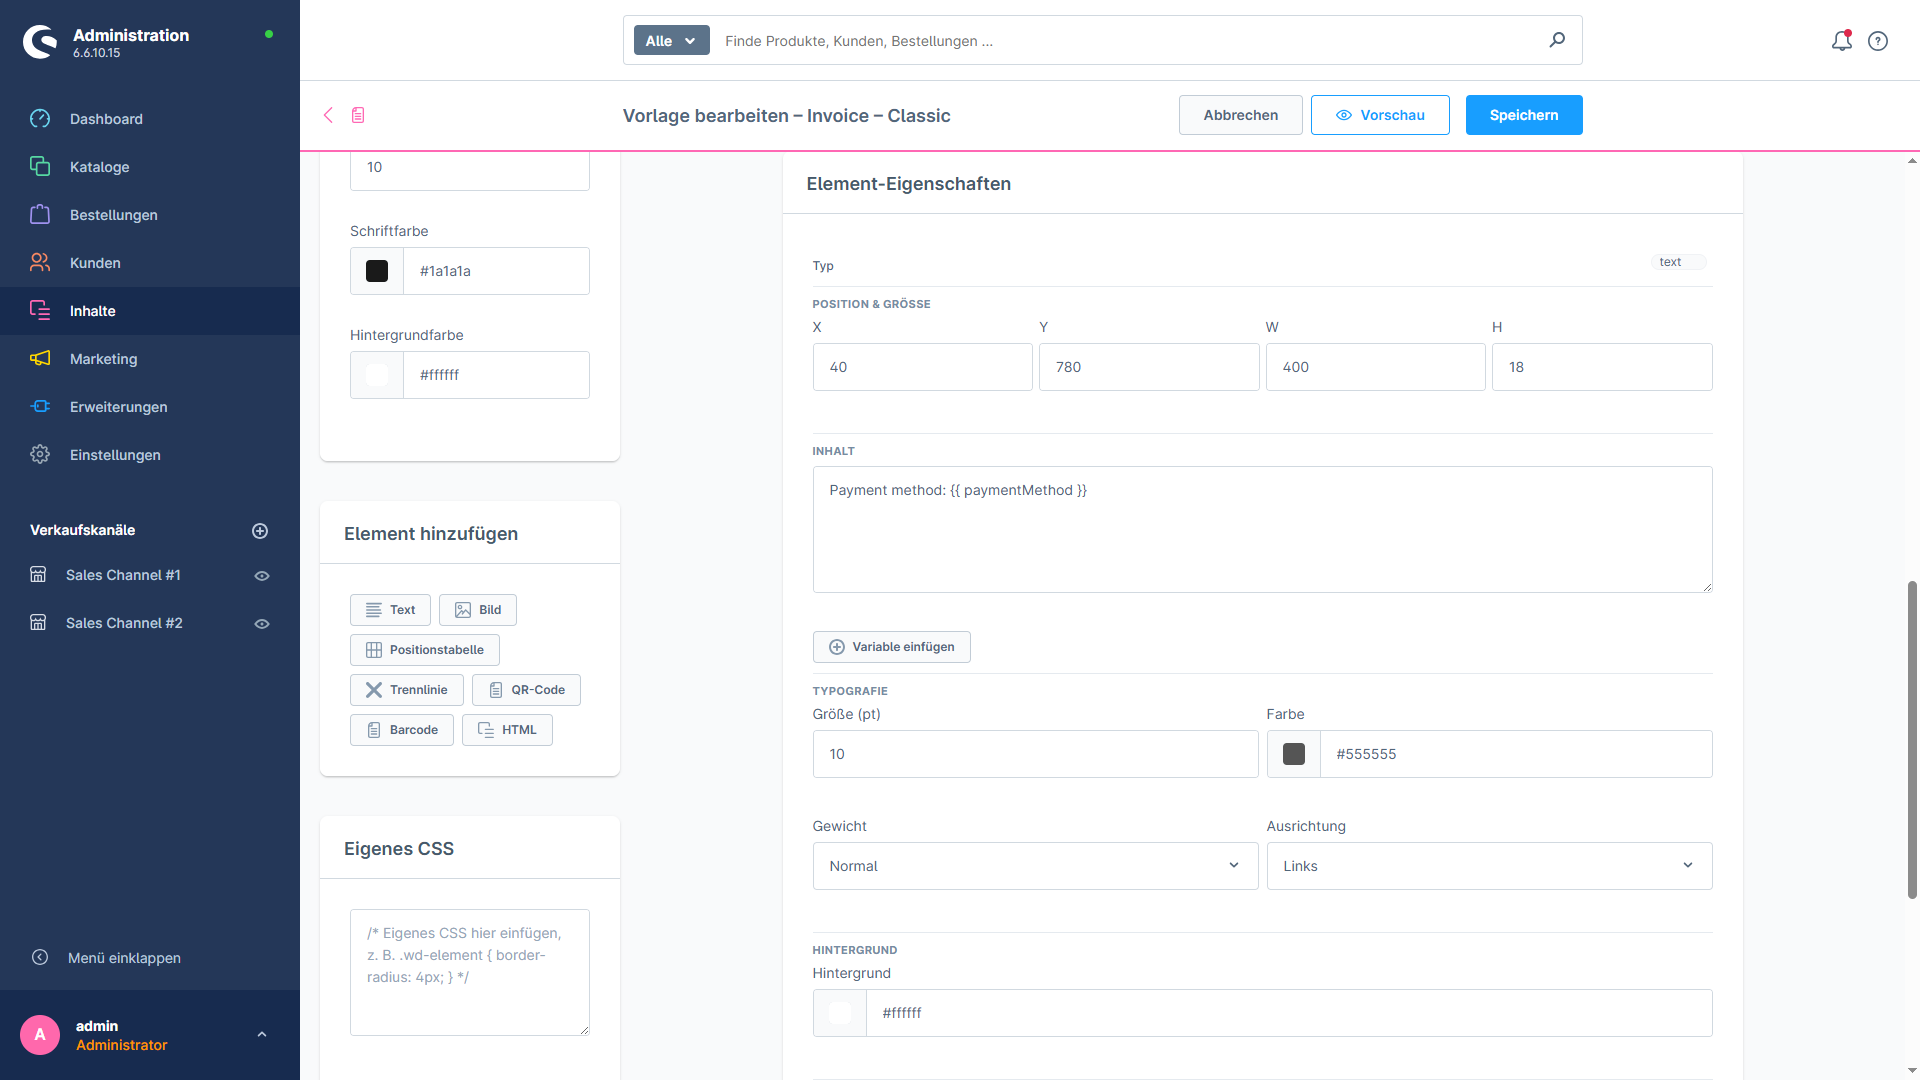Viewport: 1920px width, 1080px height.
Task: Click the Hintergrund hex field in element properties
Action: click(x=1289, y=1013)
